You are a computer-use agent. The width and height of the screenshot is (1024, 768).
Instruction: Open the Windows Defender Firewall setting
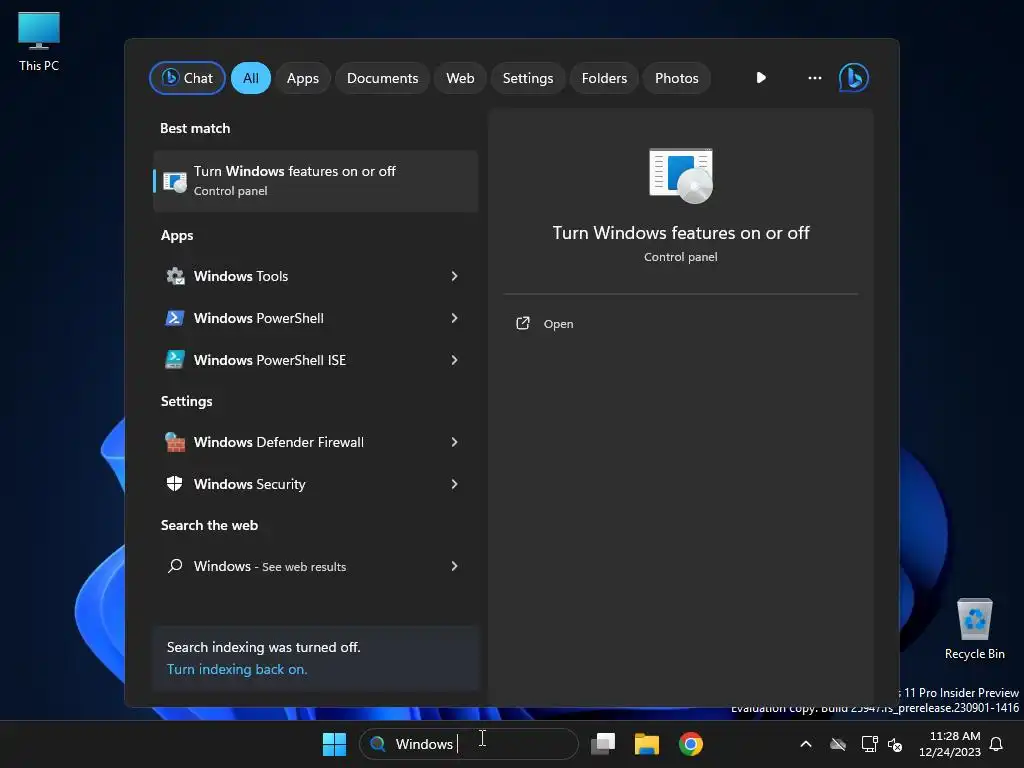[315, 442]
